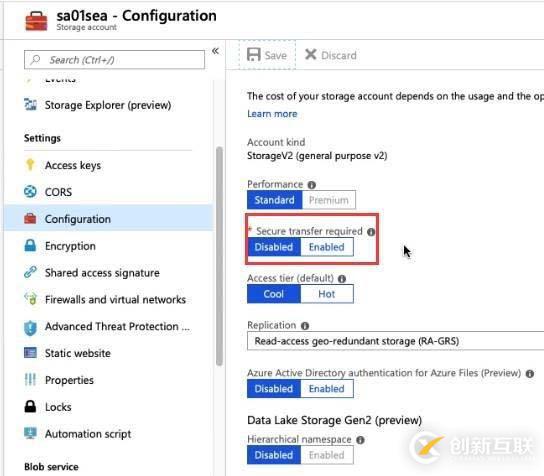Click the Discard button label
This screenshot has width=544, height=476.
(x=339, y=55)
